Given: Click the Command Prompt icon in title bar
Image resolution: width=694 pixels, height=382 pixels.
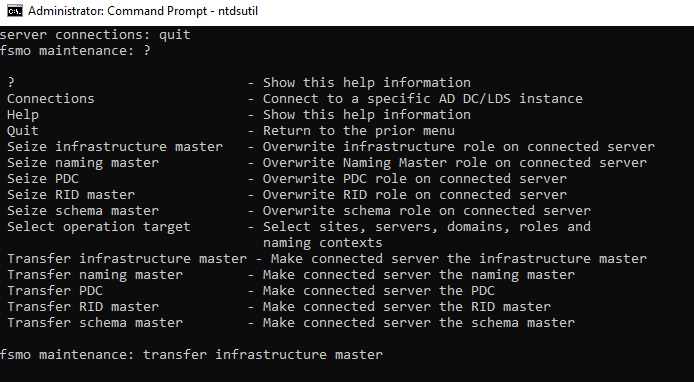Looking at the screenshot, I should click(x=15, y=11).
